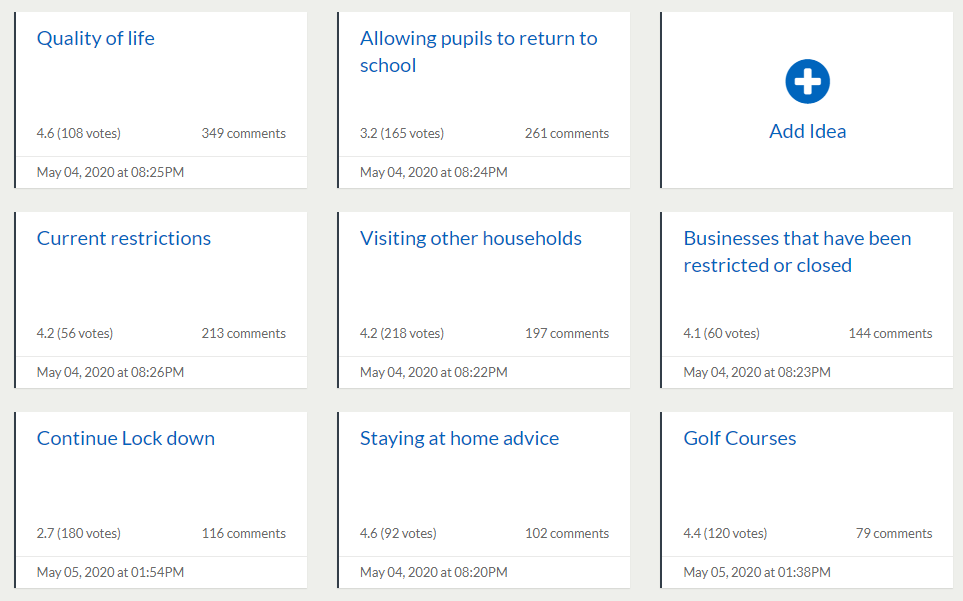This screenshot has width=963, height=601.
Task: View the 261 comments count
Action: 566,134
